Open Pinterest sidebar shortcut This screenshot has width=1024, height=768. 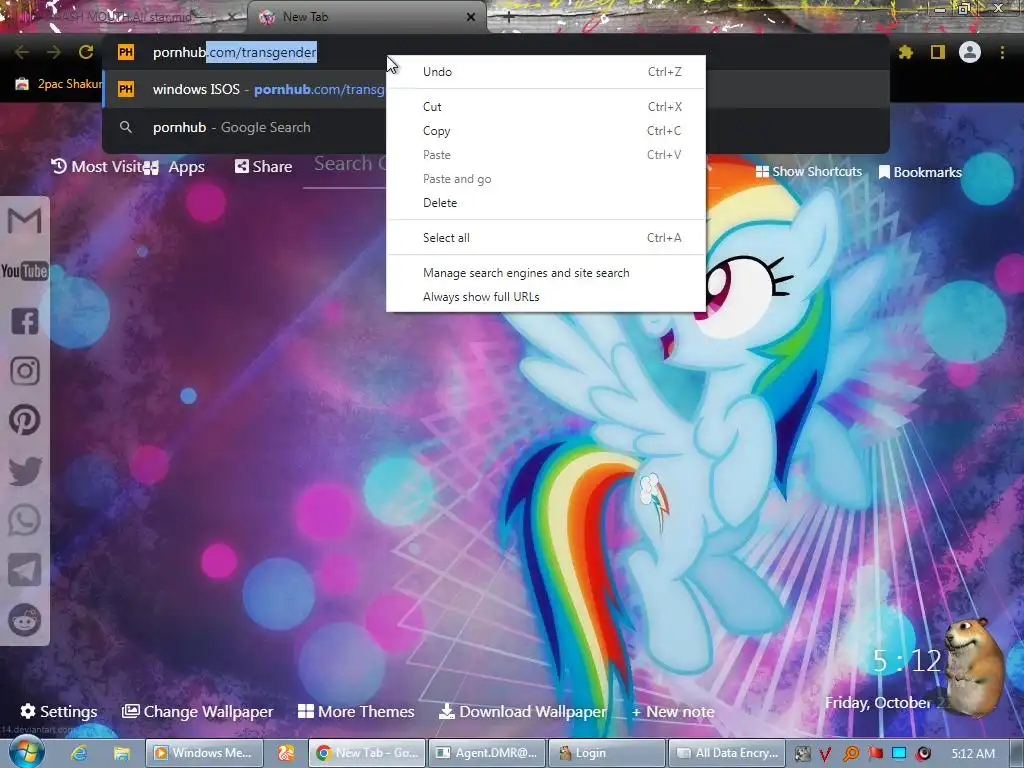[x=25, y=420]
